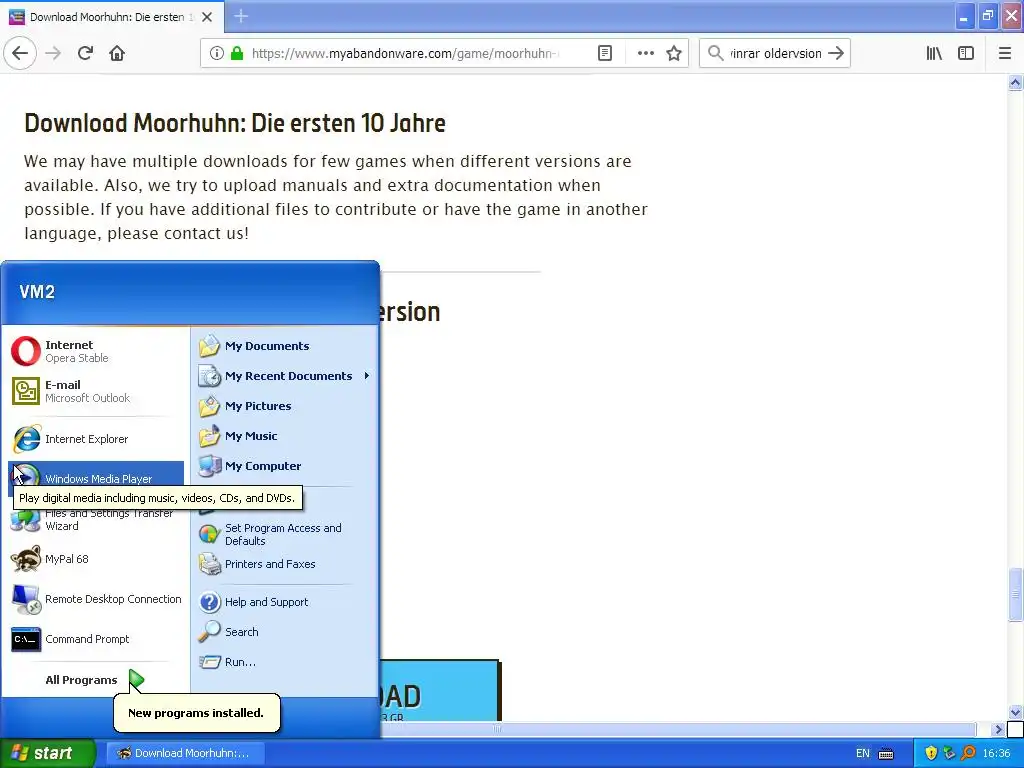Viewport: 1024px width, 768px height.
Task: Click the network connection tray icon
Action: point(950,753)
